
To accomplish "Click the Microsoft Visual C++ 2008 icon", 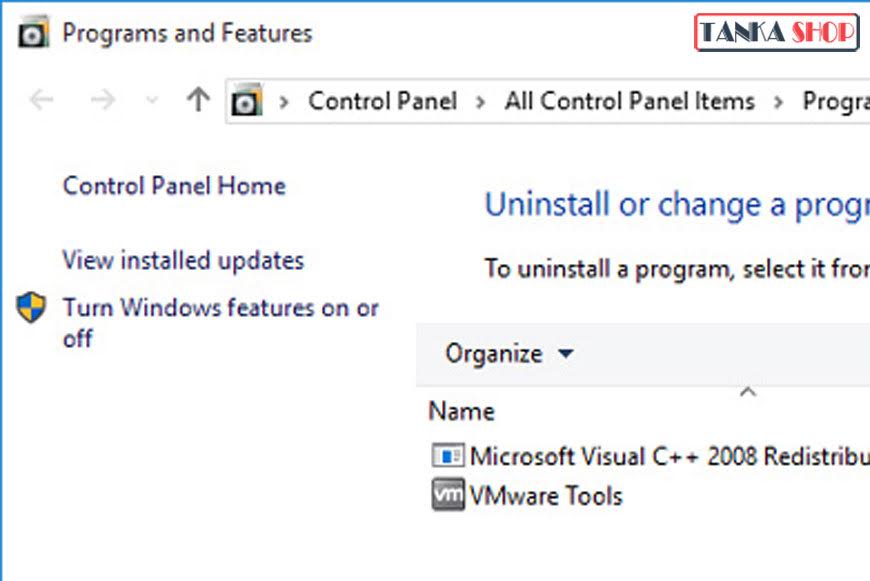I will pyautogui.click(x=447, y=457).
